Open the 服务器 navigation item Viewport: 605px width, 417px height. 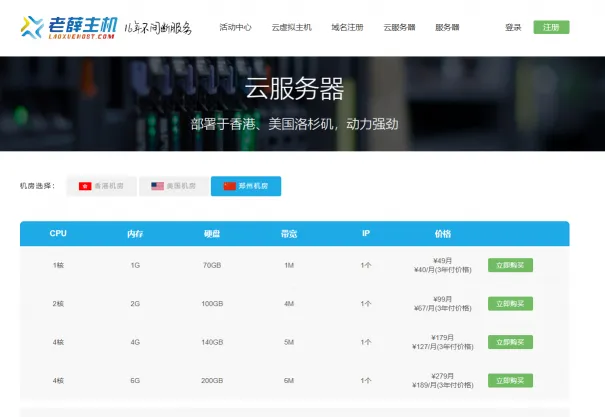point(447,28)
